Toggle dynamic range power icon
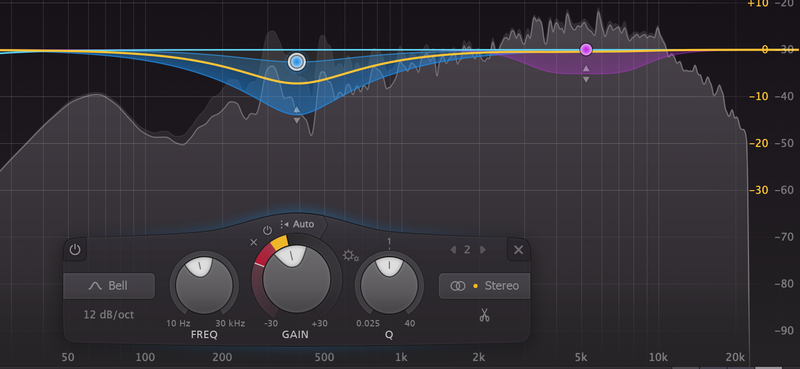 point(267,230)
